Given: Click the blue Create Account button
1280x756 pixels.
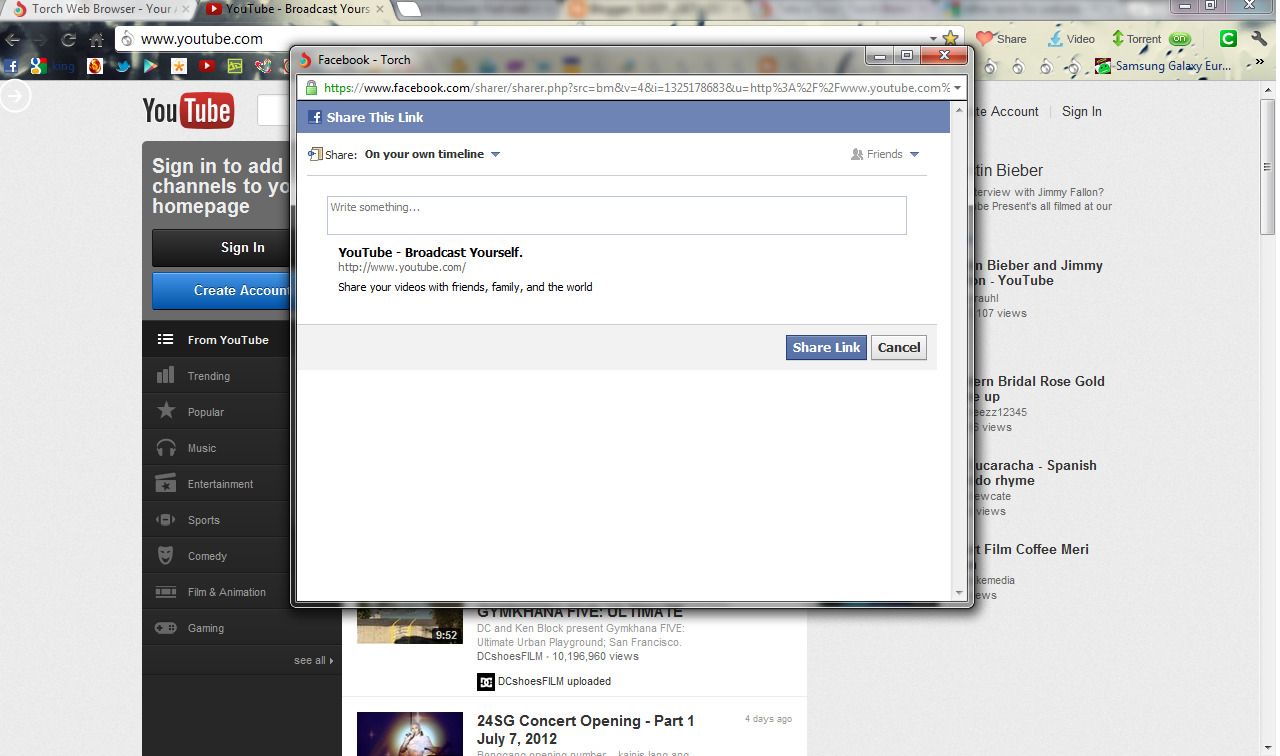Looking at the screenshot, I should coord(221,290).
